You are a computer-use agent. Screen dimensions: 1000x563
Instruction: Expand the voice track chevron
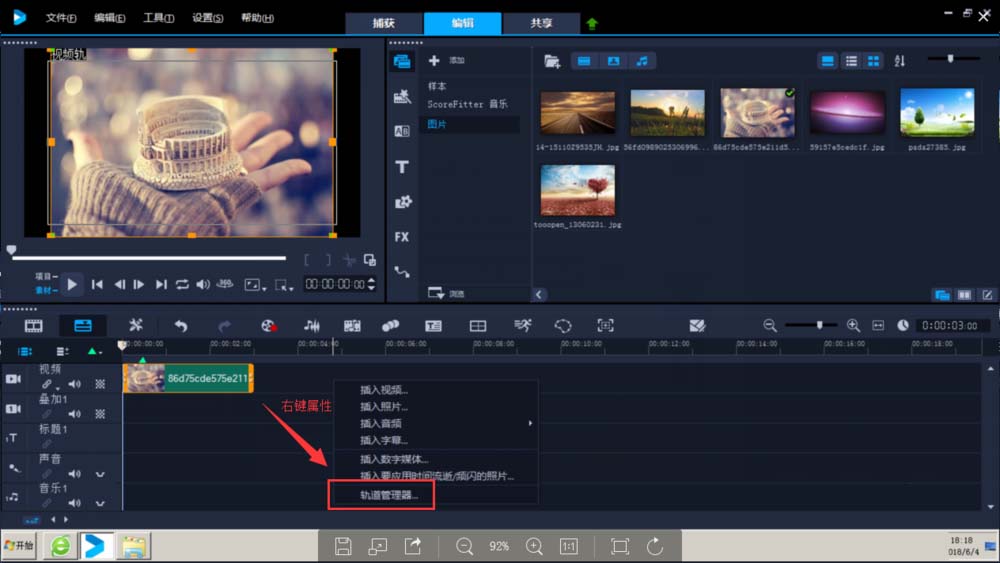(100, 475)
